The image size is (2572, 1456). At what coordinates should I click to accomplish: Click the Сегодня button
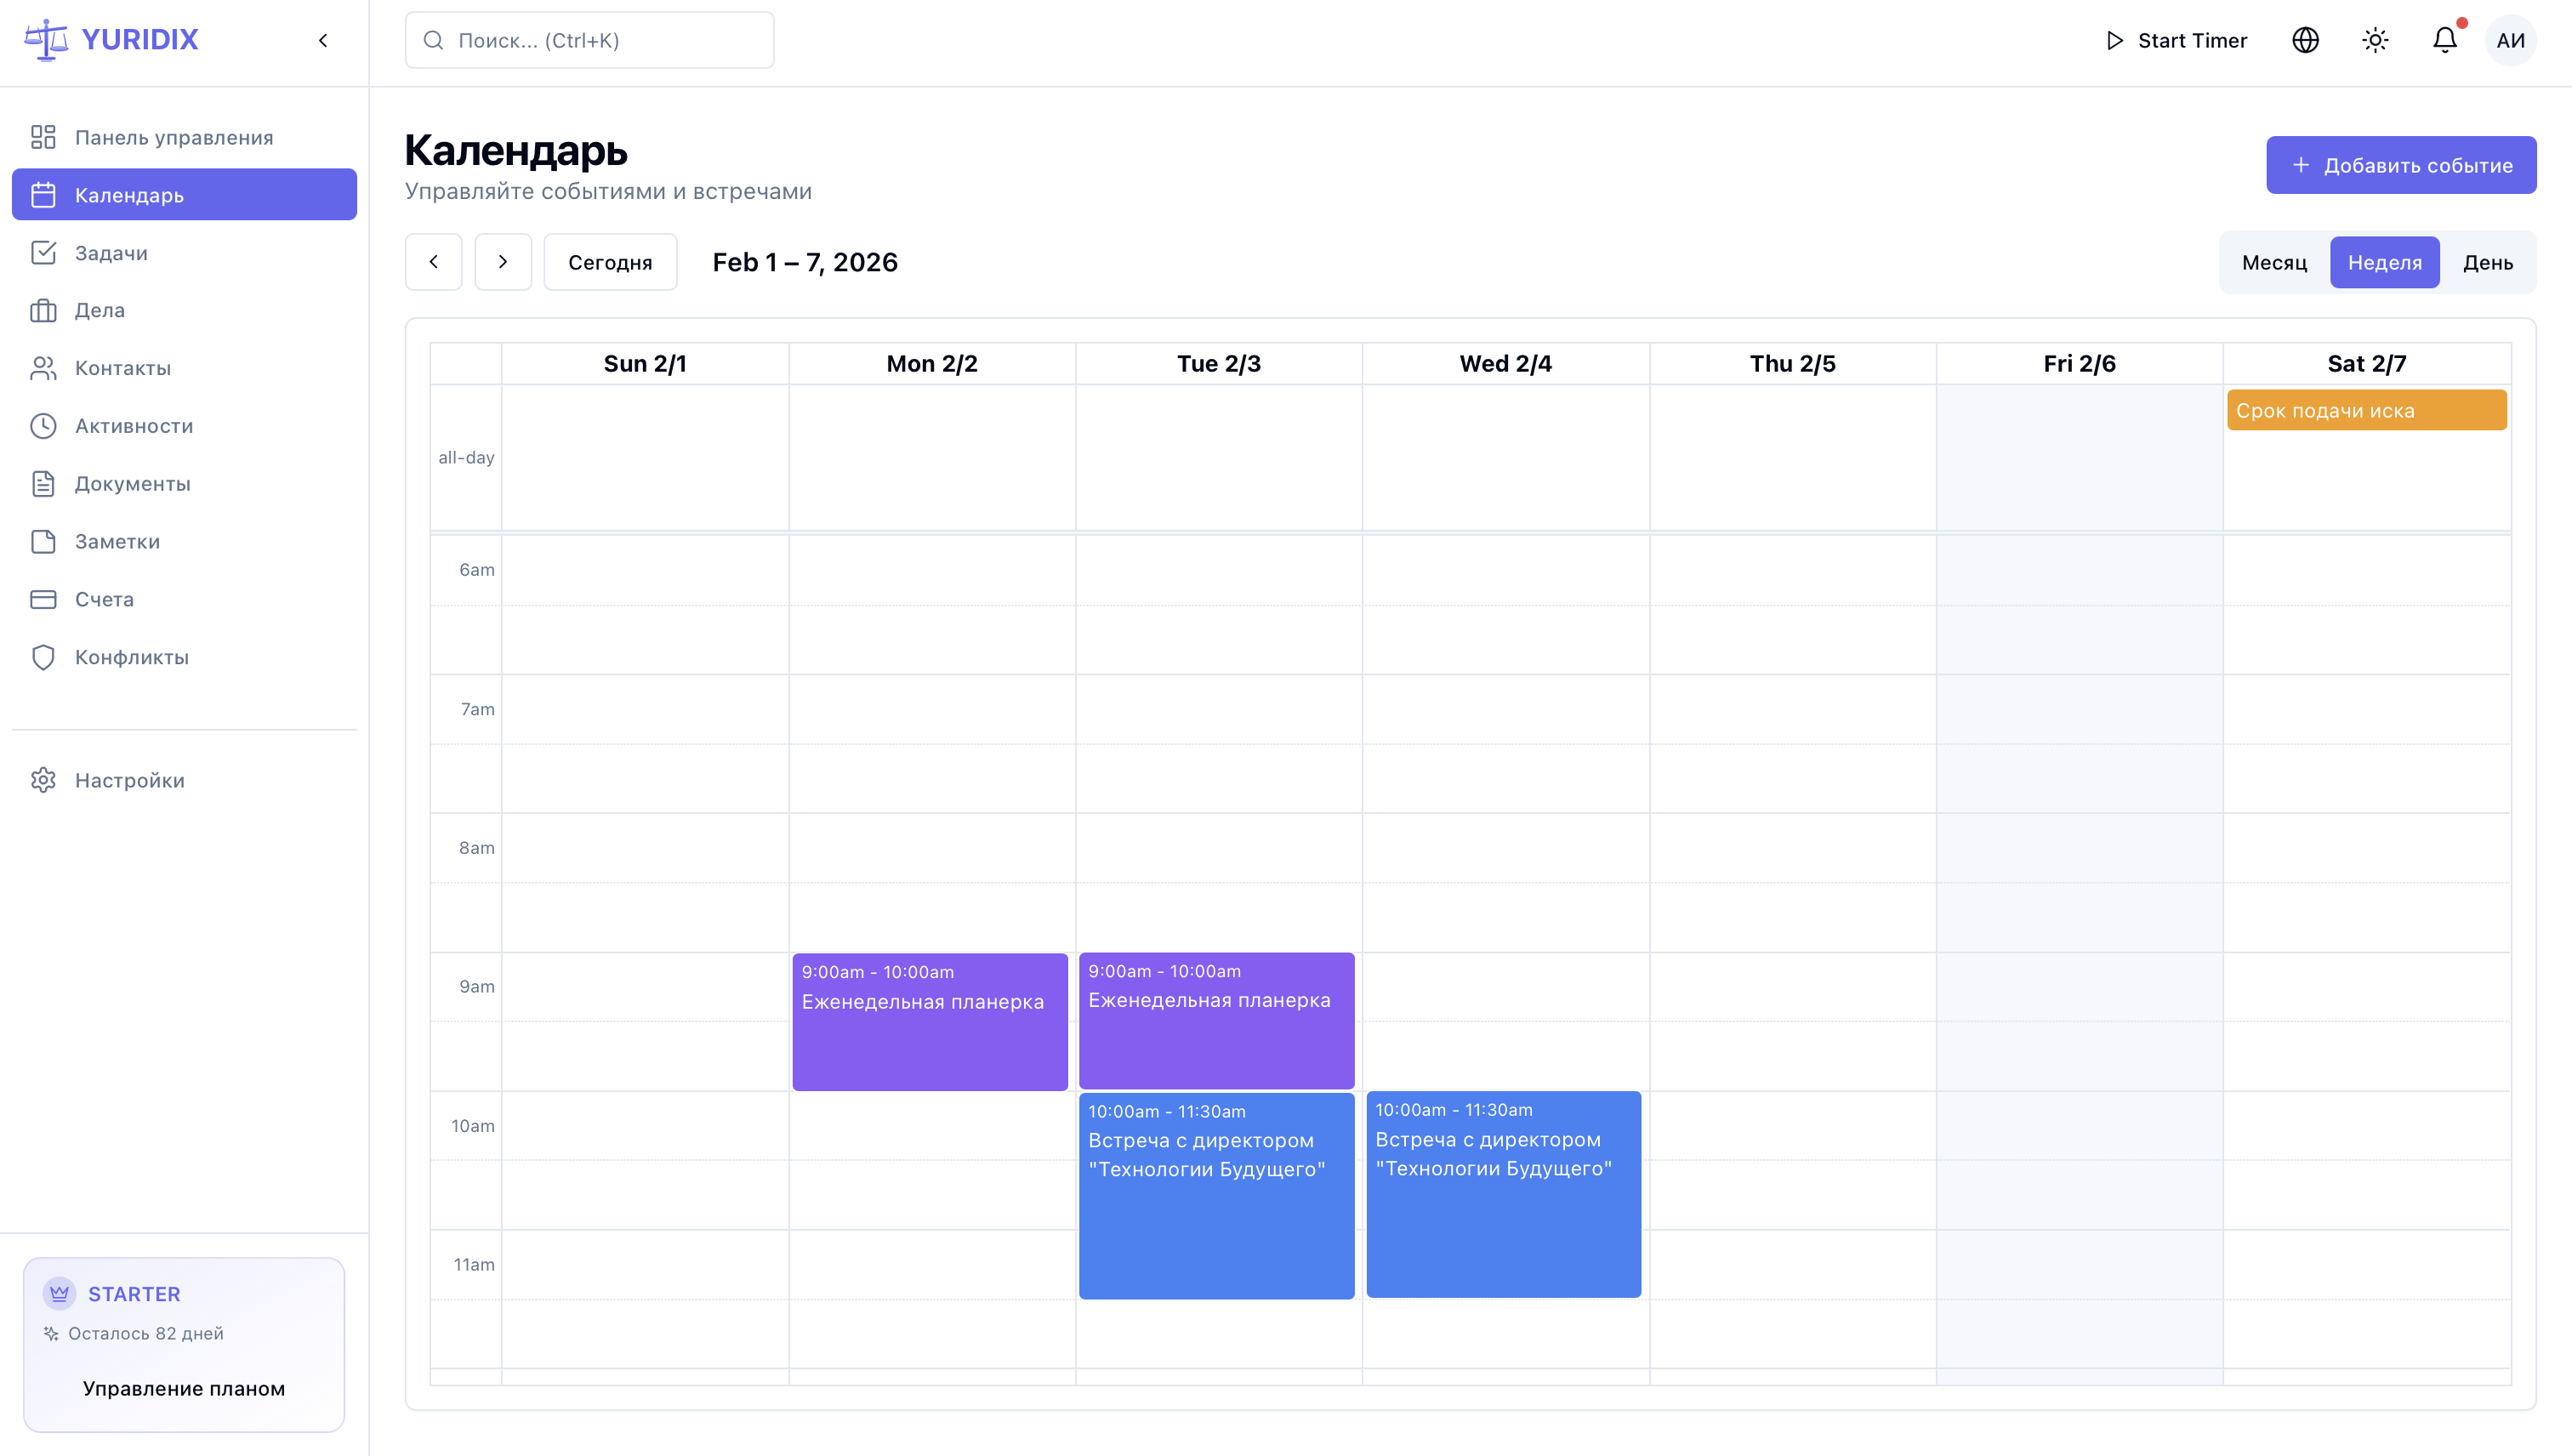coord(610,262)
